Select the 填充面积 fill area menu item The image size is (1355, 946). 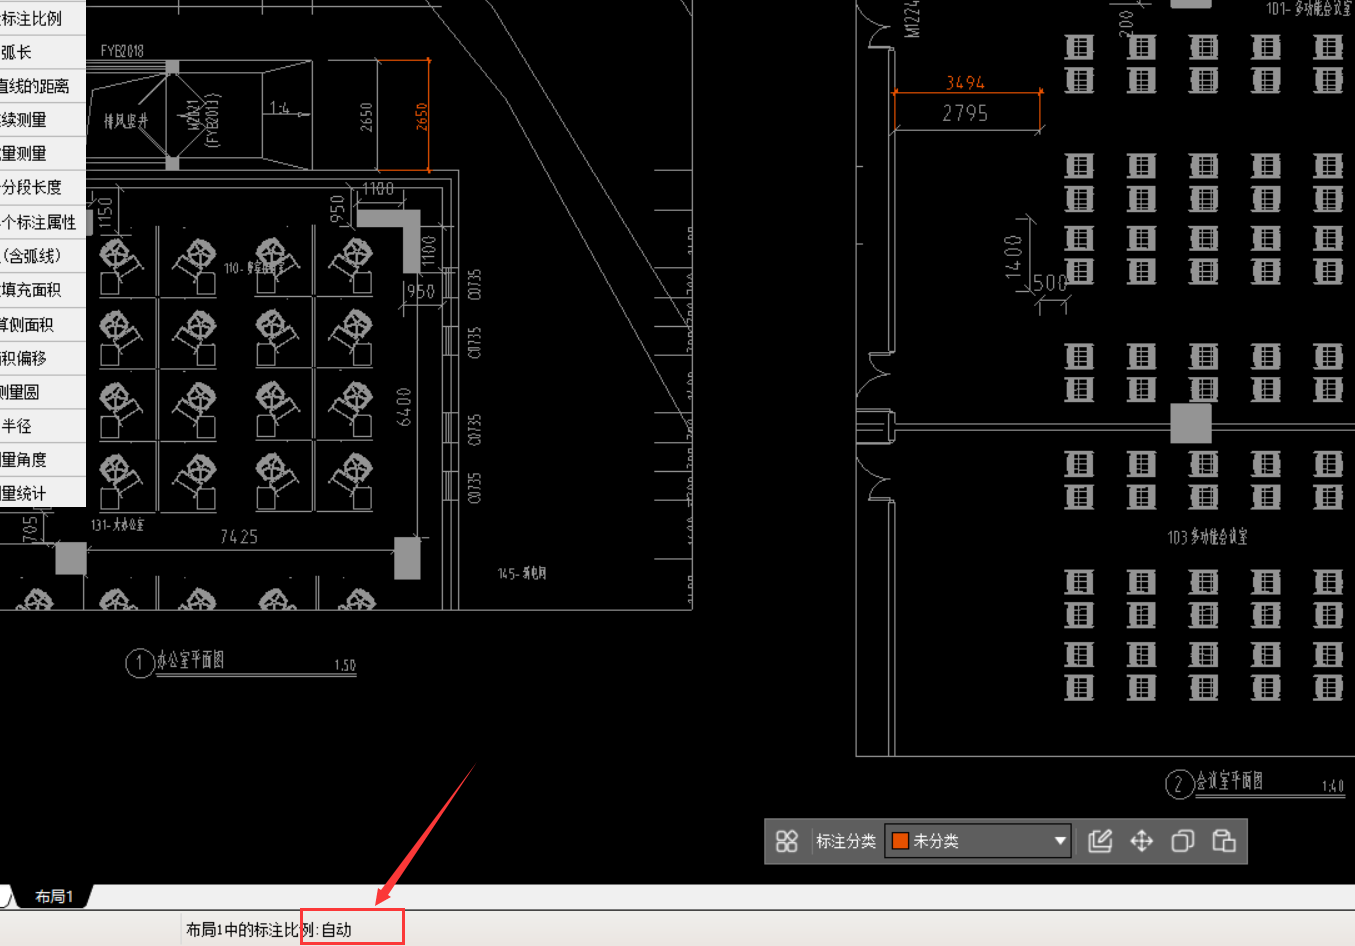coord(32,290)
